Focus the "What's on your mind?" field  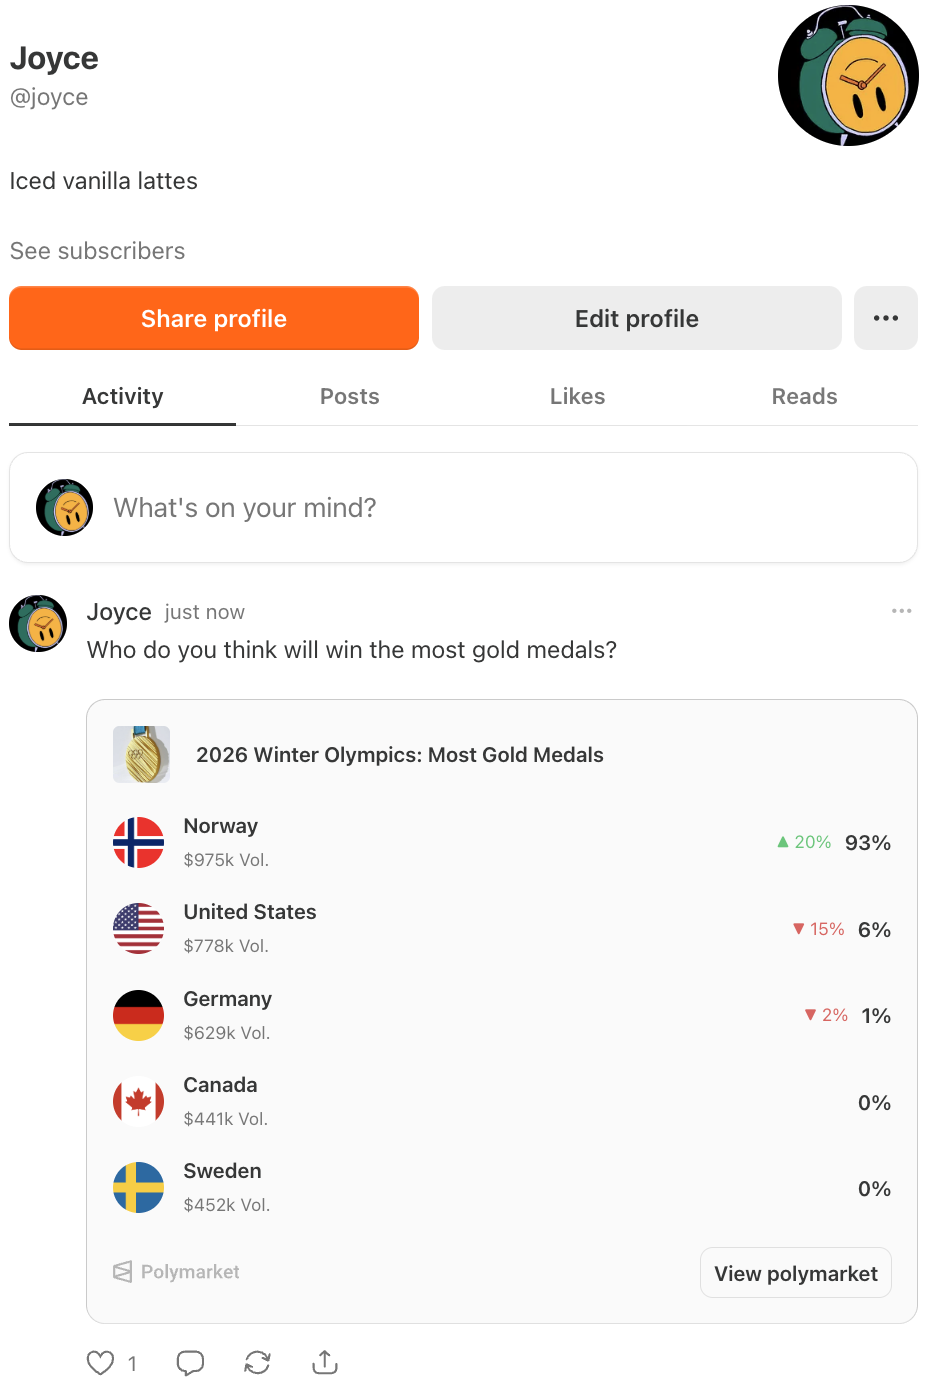tap(500, 508)
